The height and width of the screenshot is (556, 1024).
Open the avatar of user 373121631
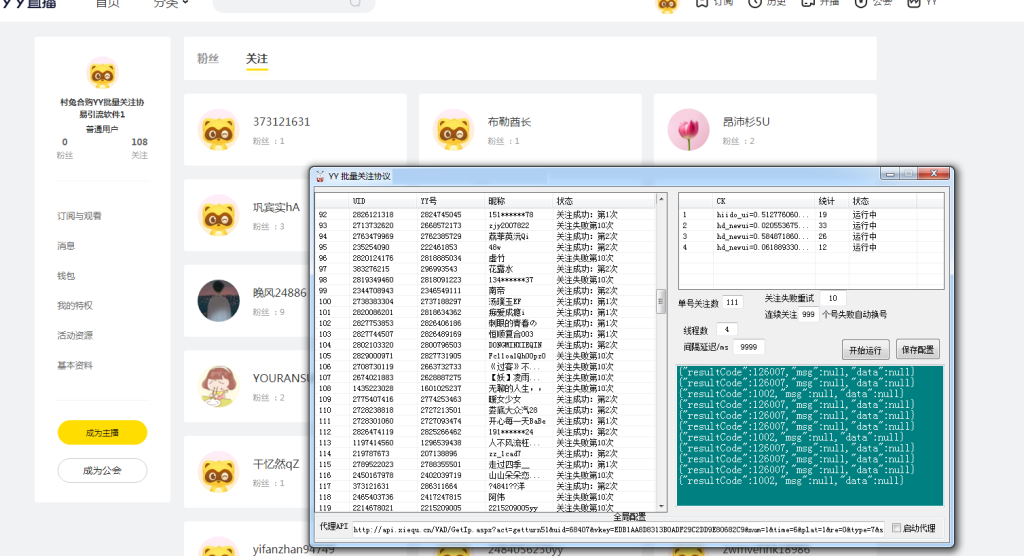[218, 130]
